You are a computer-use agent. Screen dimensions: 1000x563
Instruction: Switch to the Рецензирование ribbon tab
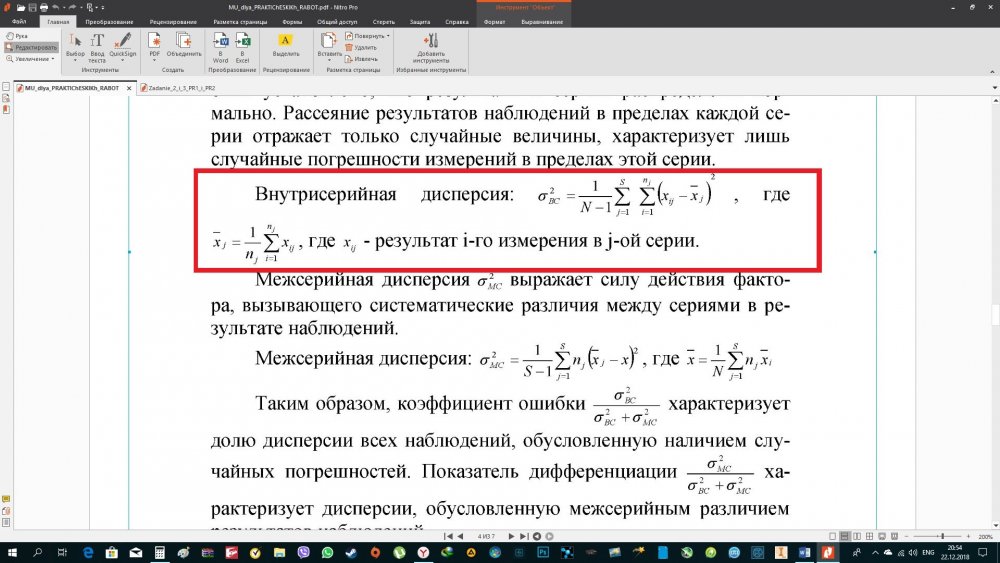coord(173,22)
